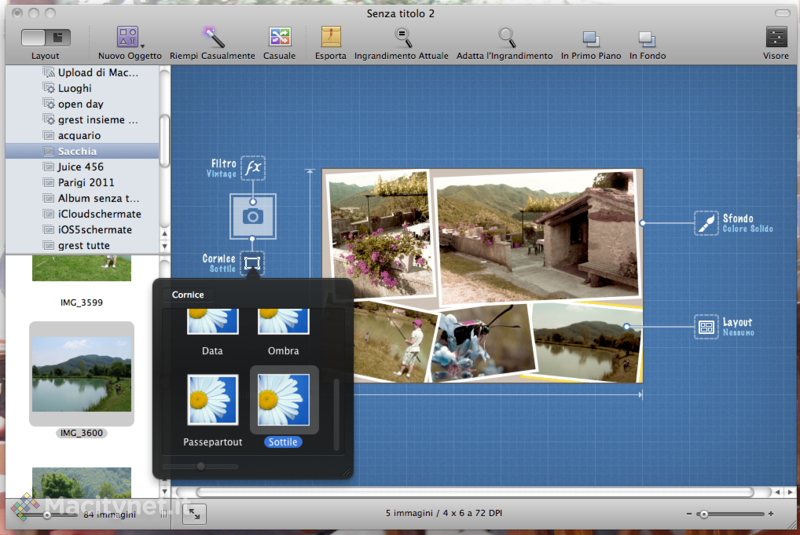
Task: Select the IMG_3600 lake thumbnail
Action: [x=81, y=376]
